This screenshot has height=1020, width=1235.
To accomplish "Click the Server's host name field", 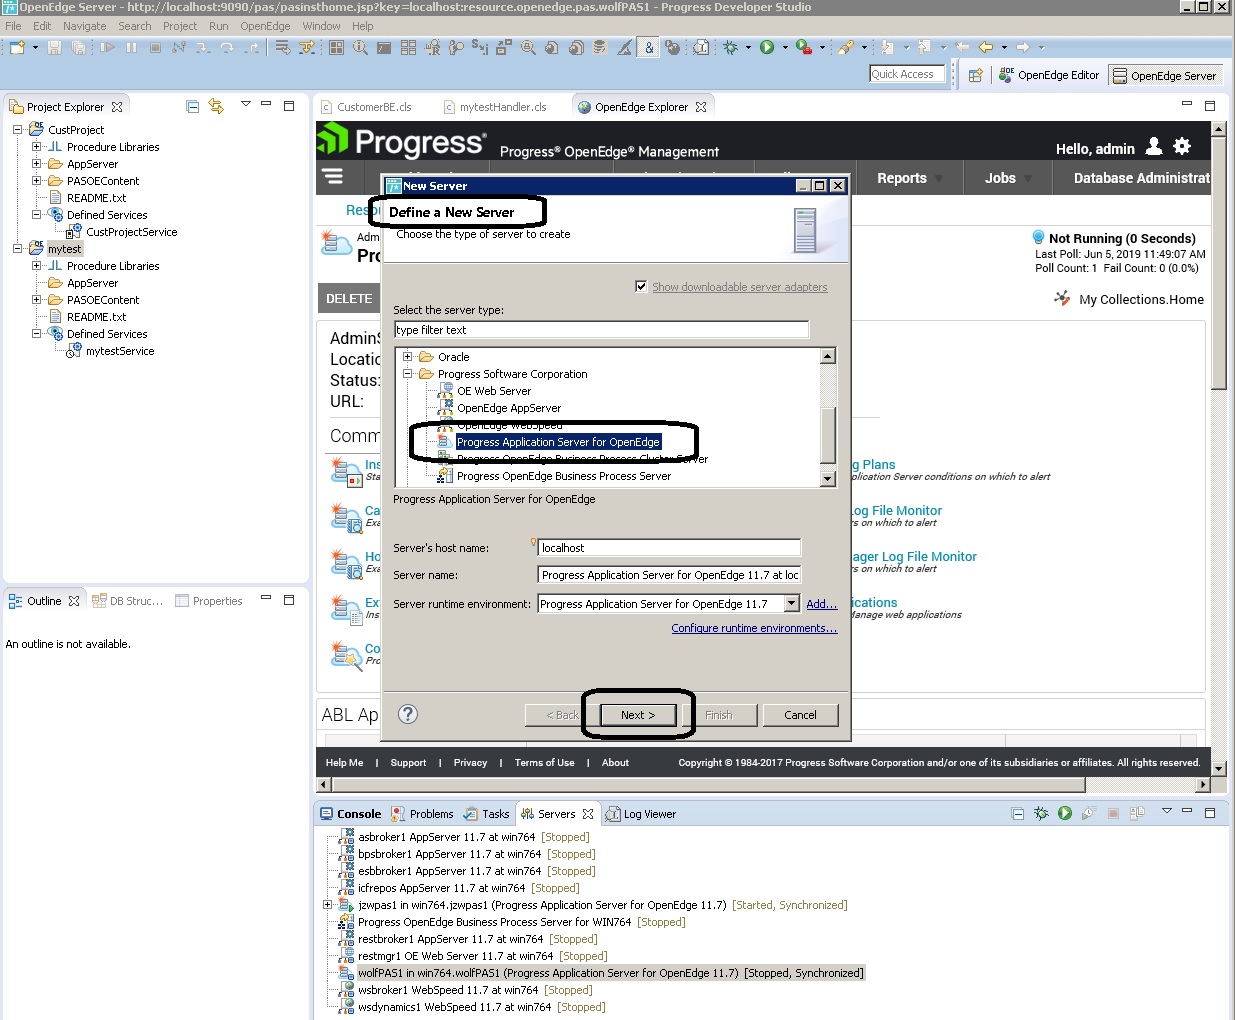I will [669, 548].
